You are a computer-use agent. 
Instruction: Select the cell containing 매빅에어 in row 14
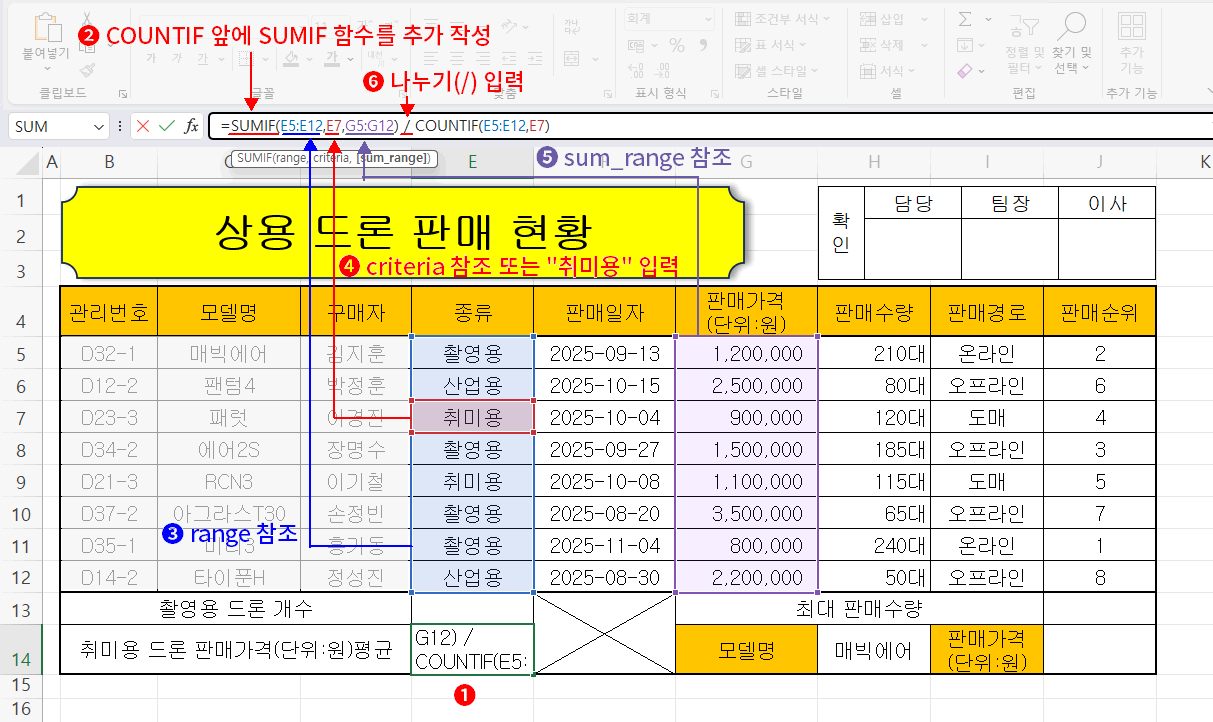pyautogui.click(x=873, y=651)
